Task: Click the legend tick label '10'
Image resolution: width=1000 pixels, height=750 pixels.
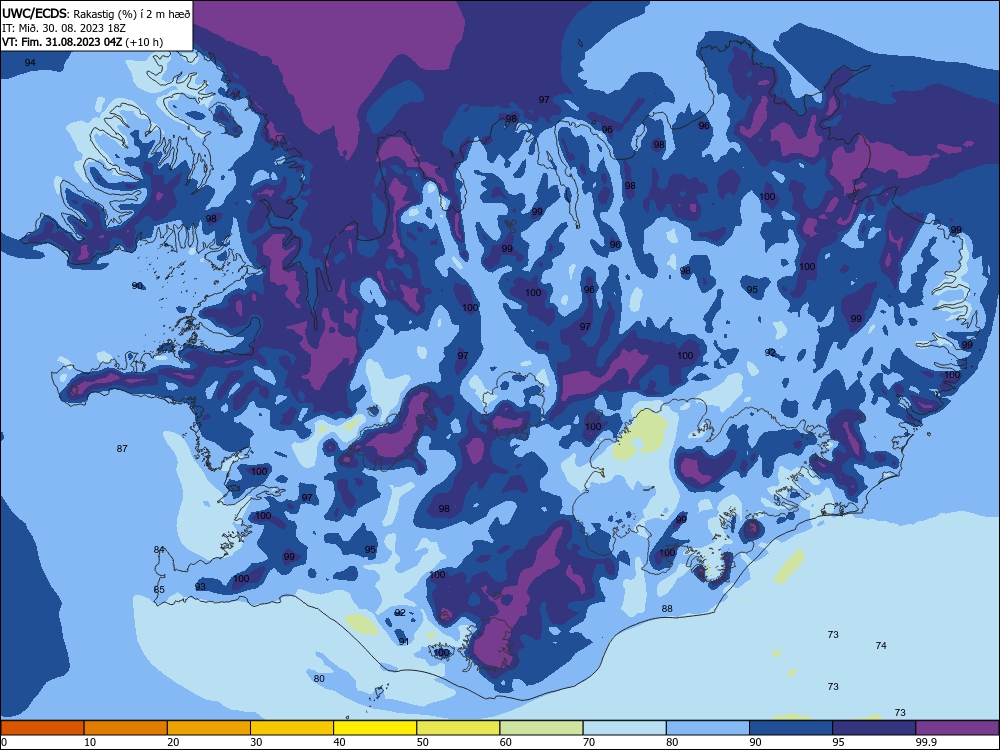Action: coord(90,742)
